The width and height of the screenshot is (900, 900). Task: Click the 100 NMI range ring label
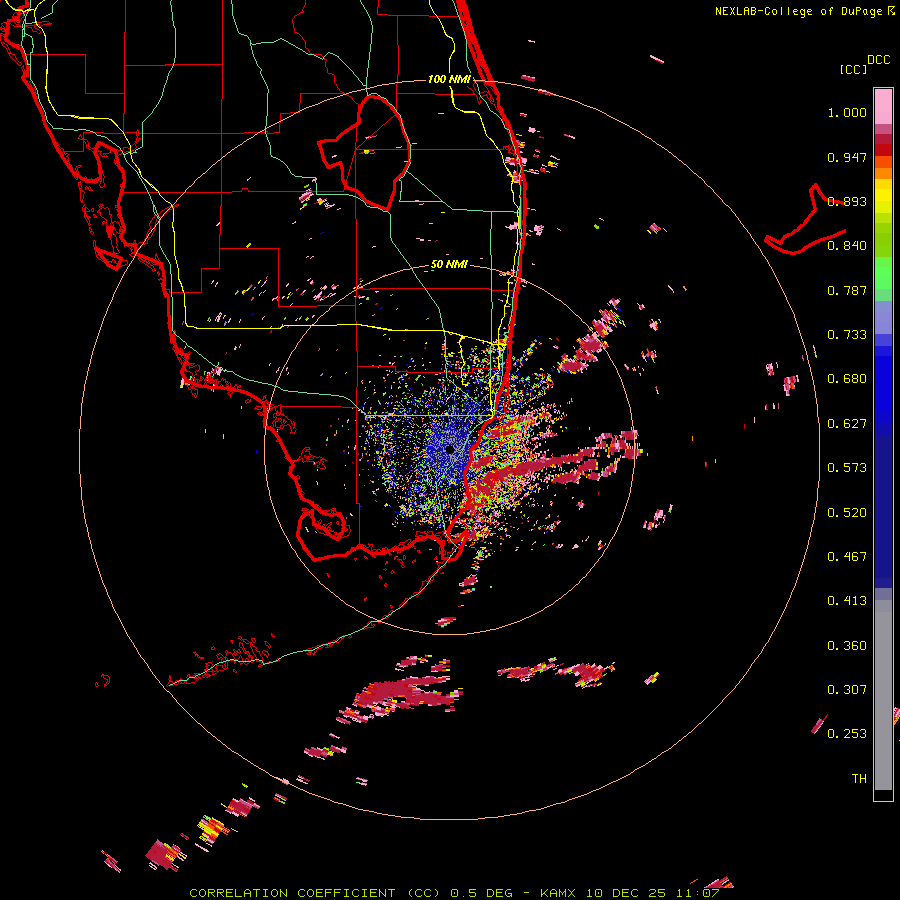tap(449, 79)
